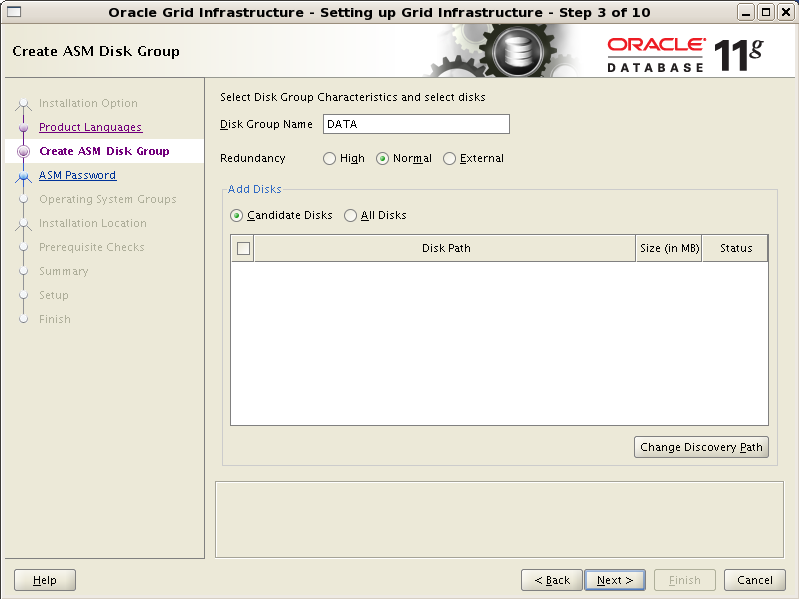The width and height of the screenshot is (799, 599).
Task: Jump to ASM Password step
Action: (77, 175)
